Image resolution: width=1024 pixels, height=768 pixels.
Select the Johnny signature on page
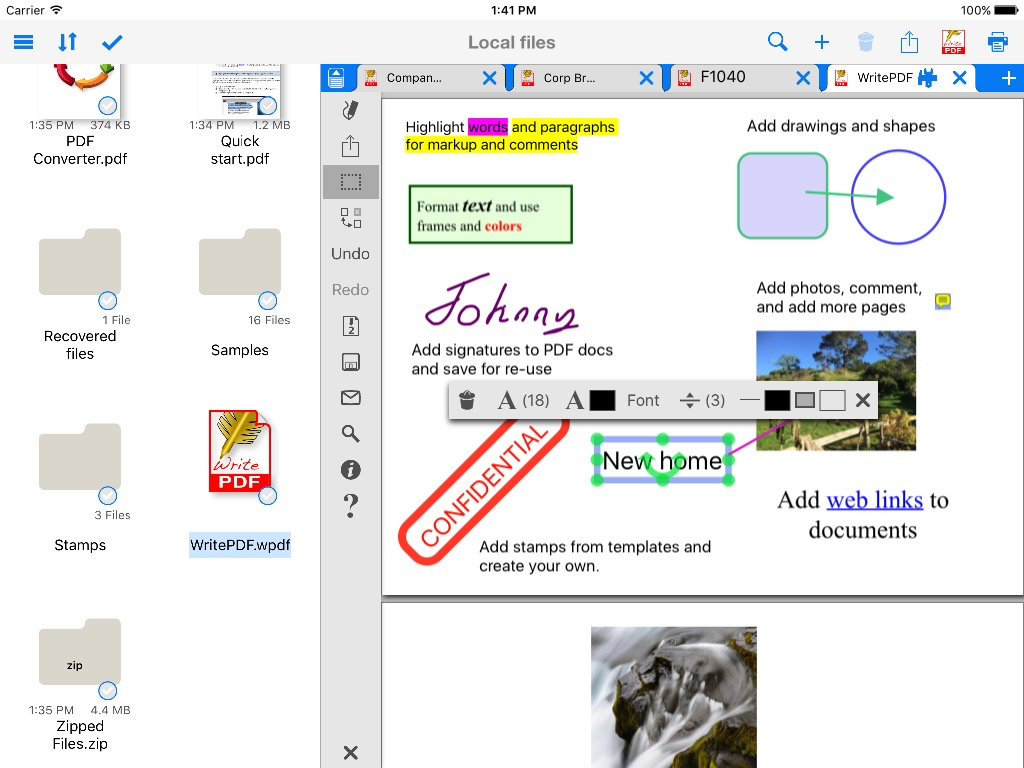click(x=501, y=302)
